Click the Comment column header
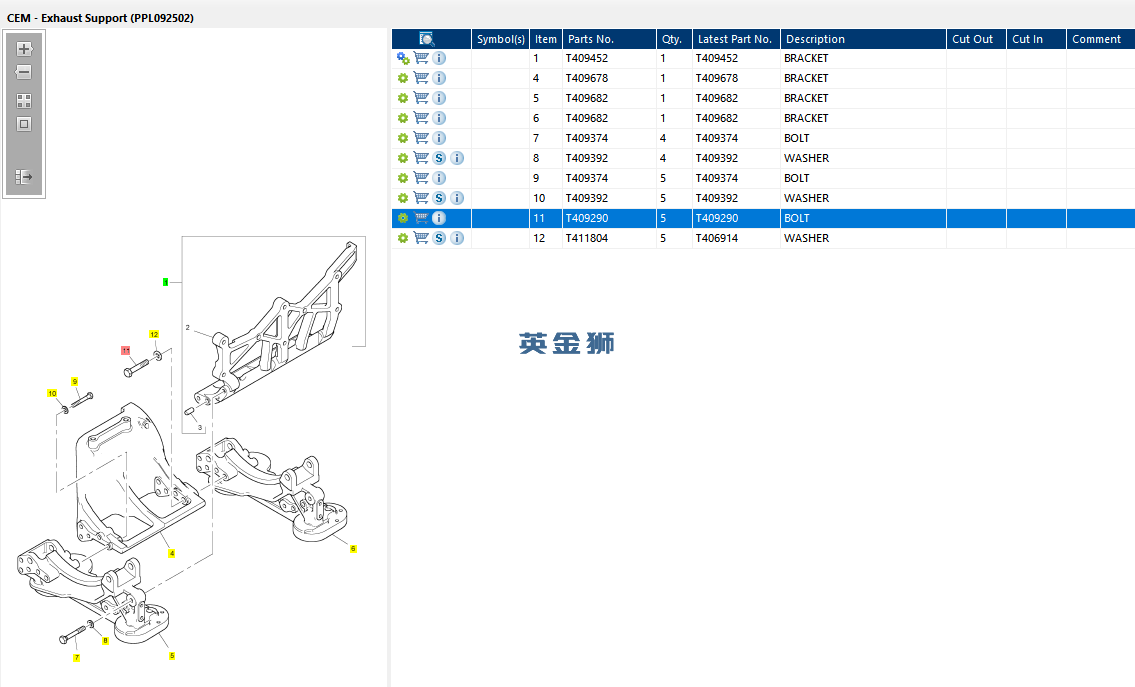Screen dimensions: 1135x687 click(1100, 39)
